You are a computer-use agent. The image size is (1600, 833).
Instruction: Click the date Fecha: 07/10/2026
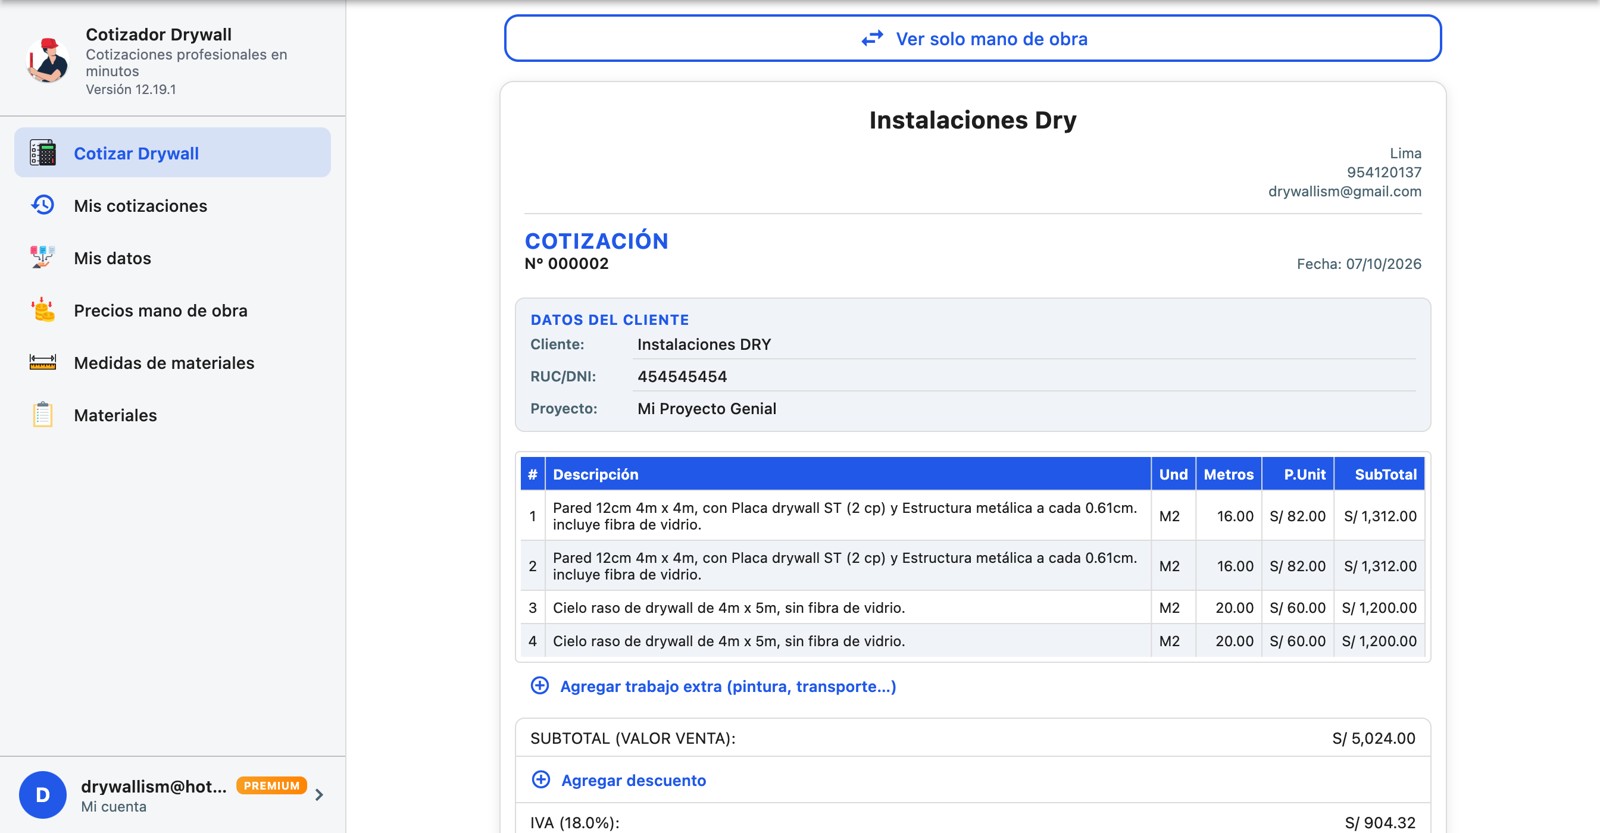pos(1359,264)
